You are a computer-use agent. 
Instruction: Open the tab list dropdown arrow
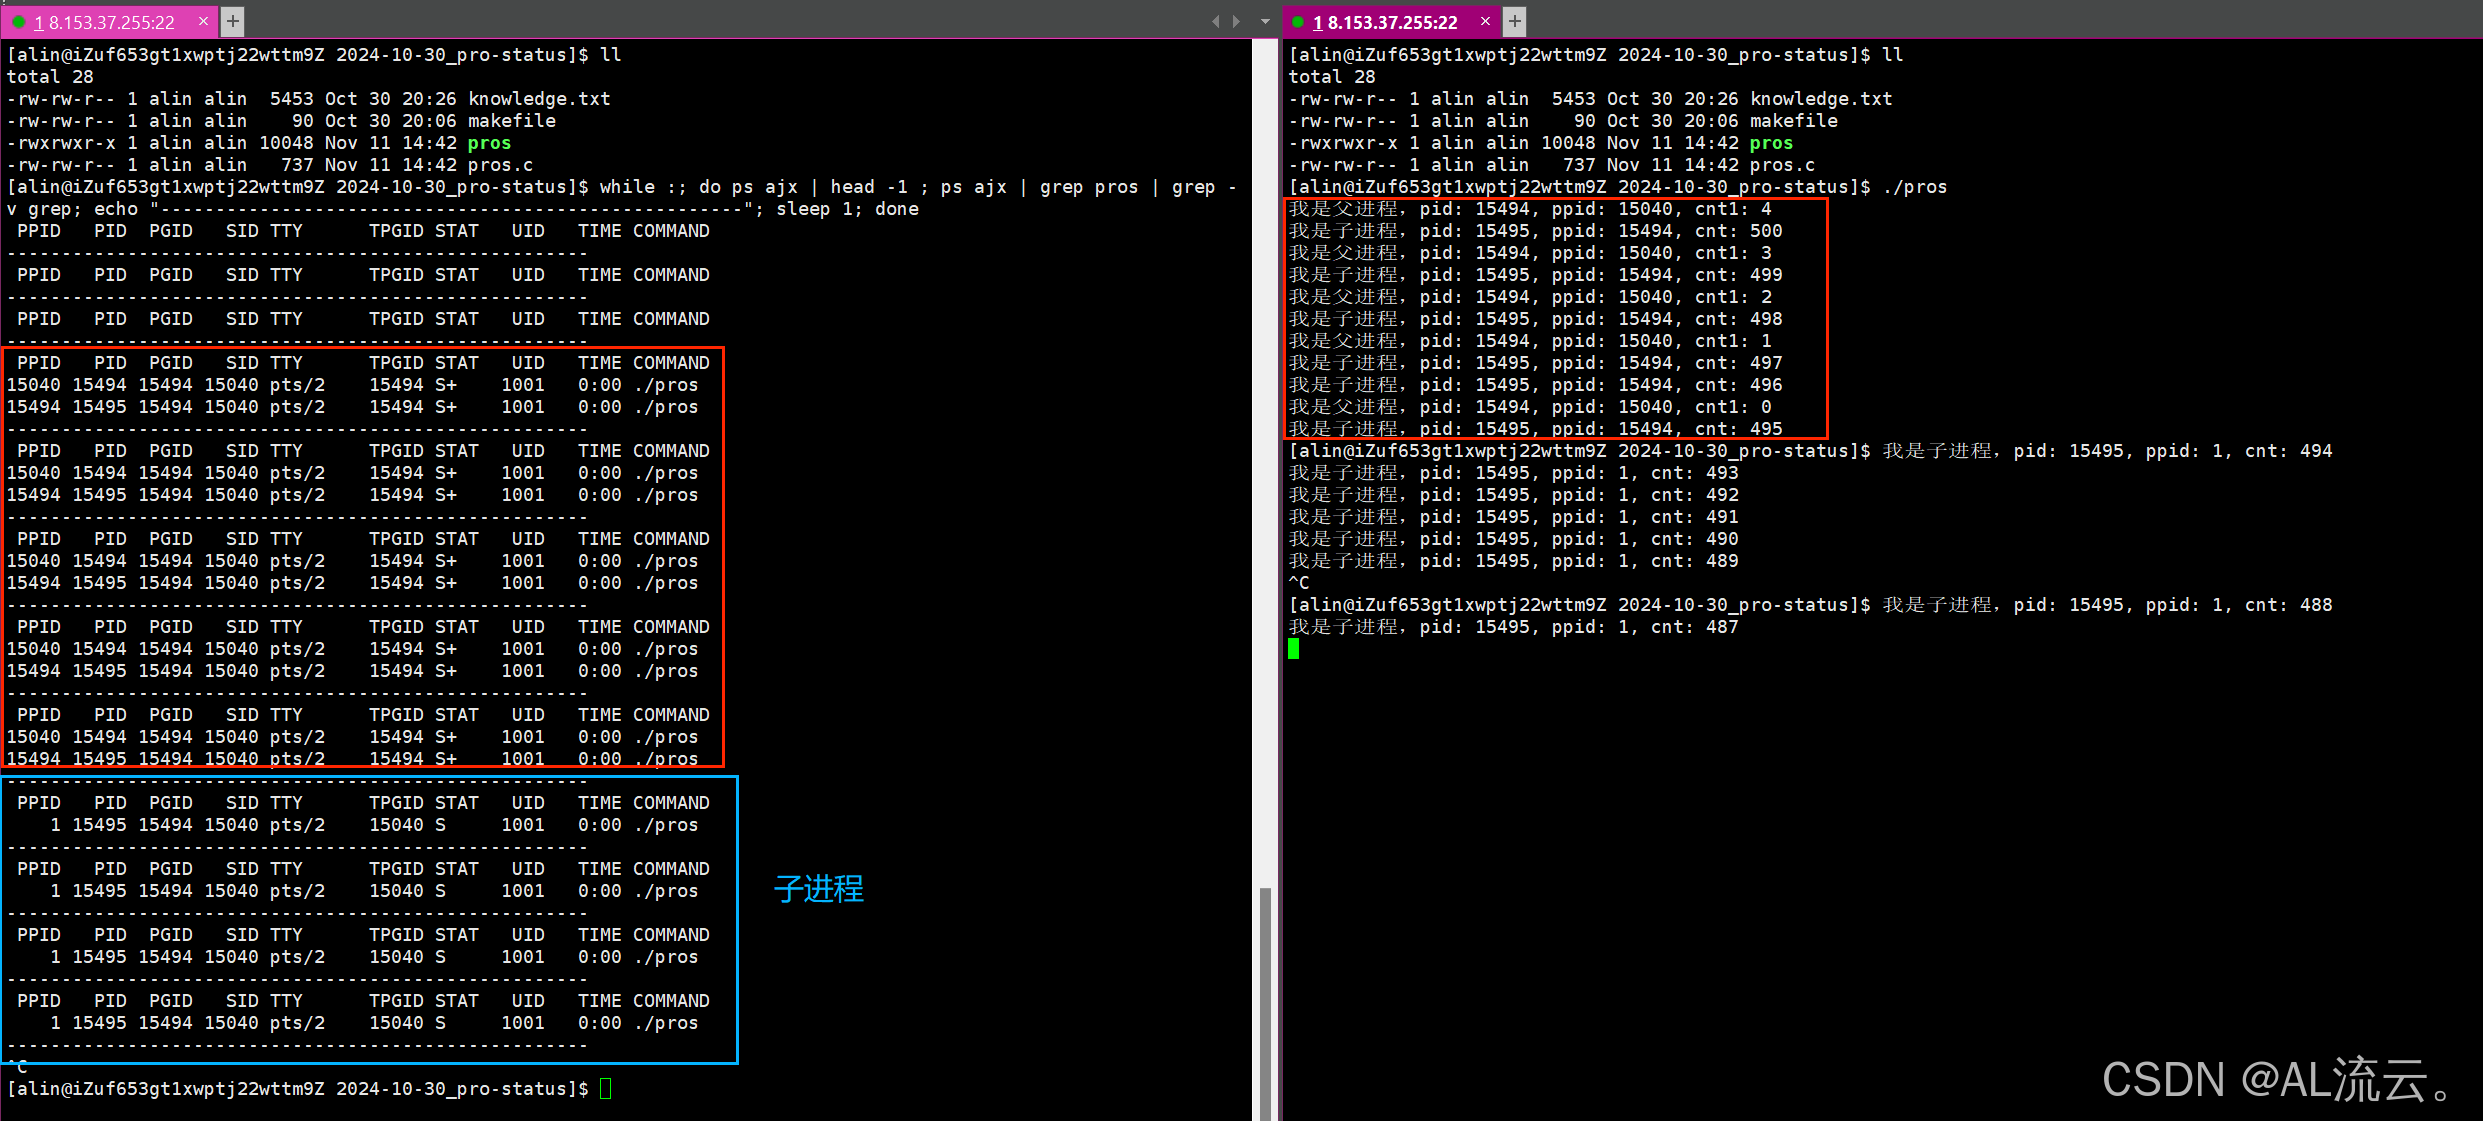point(1265,21)
